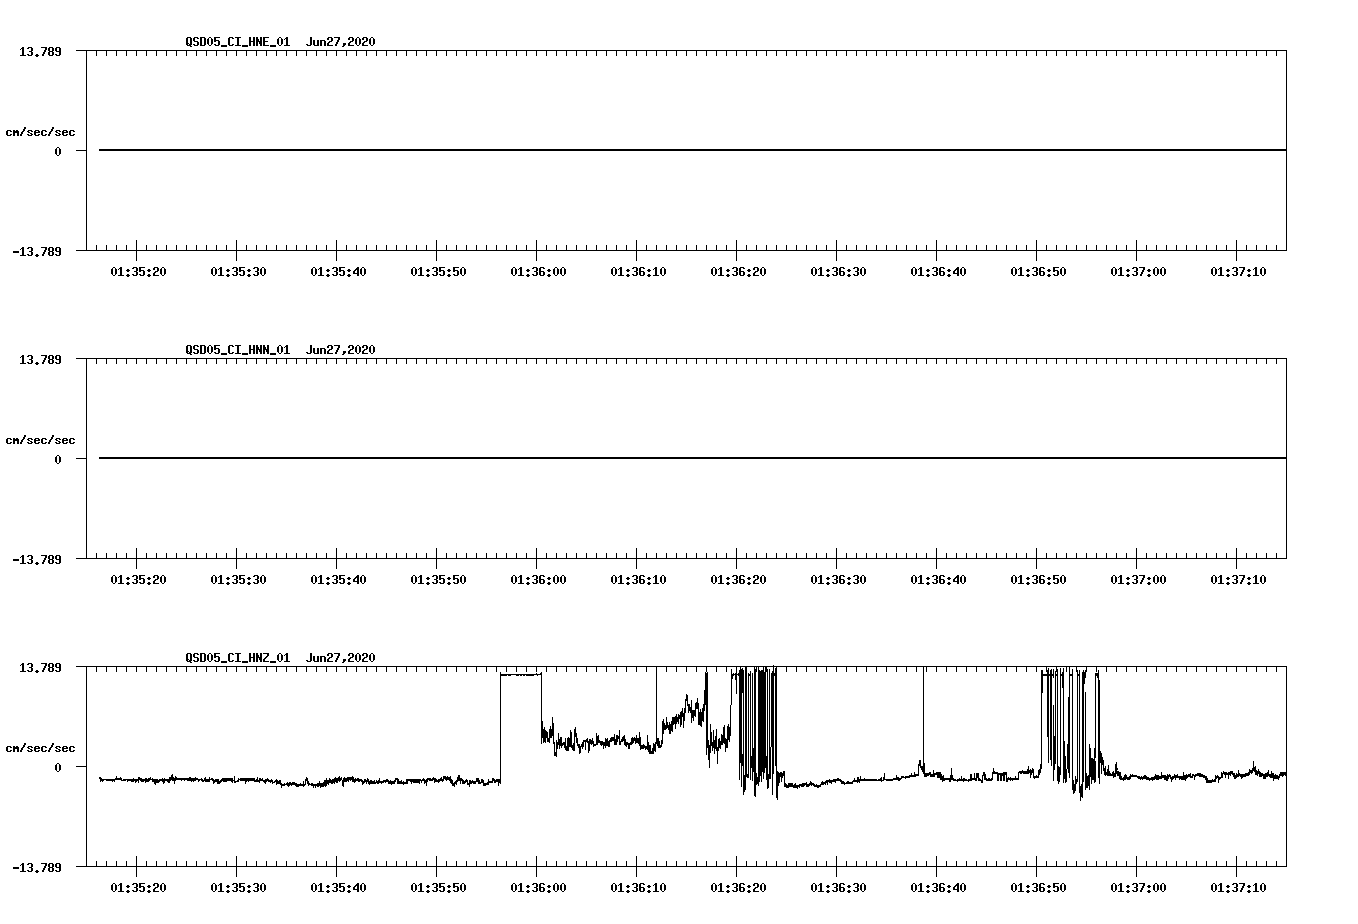The height and width of the screenshot is (924, 1358).
Task: Click the 01:37:10 time label on HNZ chart
Action: click(x=1238, y=888)
